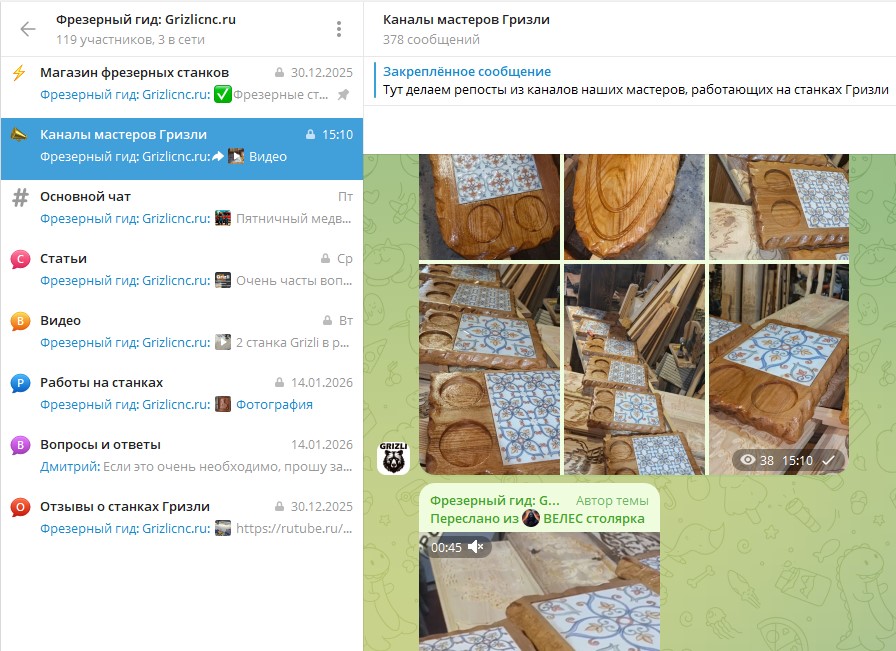Click the 14.01.2026 date in Вопросы row
Image resolution: width=896 pixels, height=651 pixels.
(322, 445)
